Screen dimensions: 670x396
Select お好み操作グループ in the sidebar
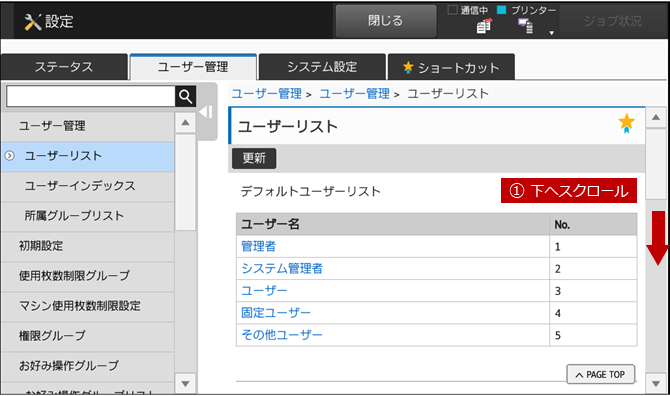click(x=88, y=366)
